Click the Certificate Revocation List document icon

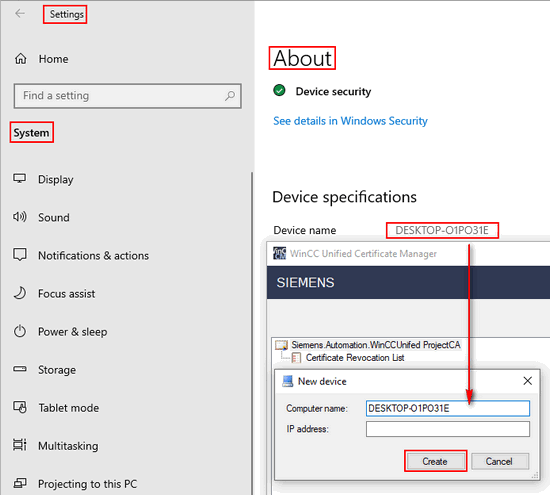[296, 358]
